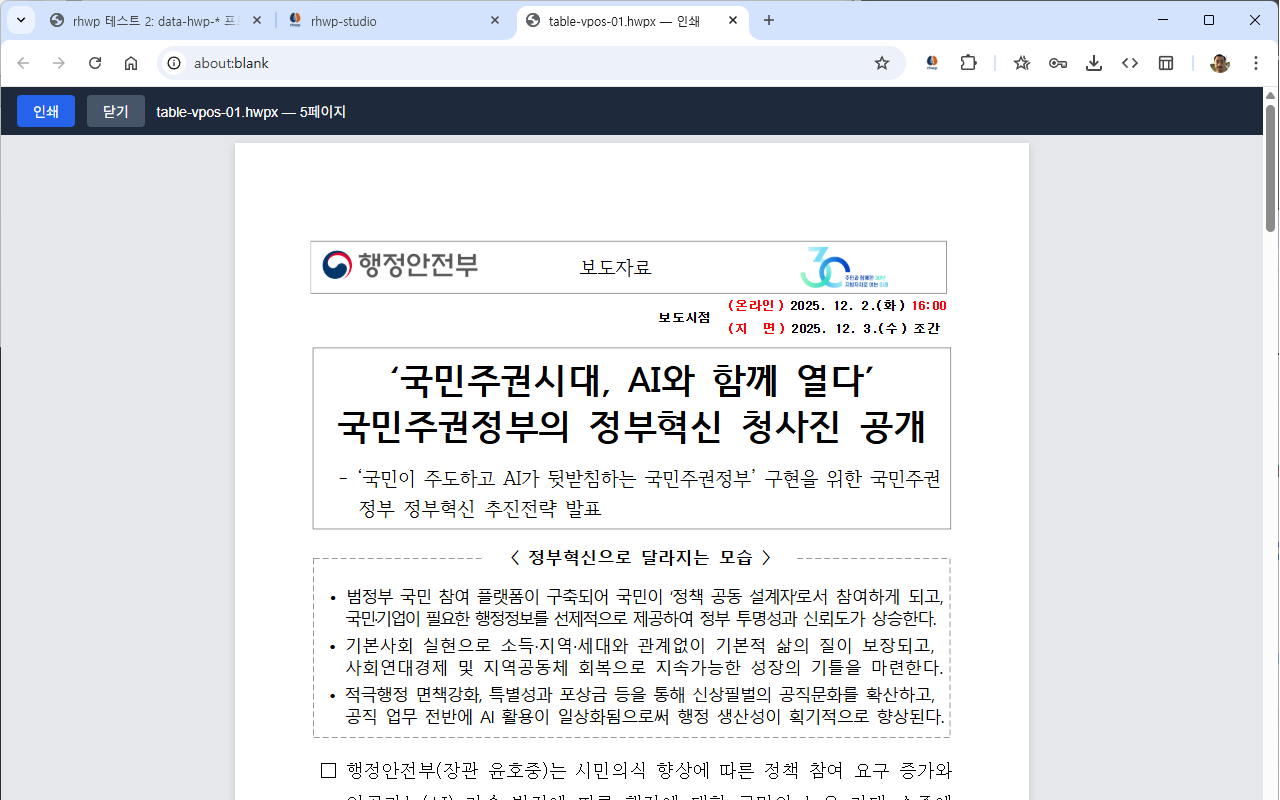
Task: Click the vertical scrollbar thumb
Action: coord(1271,167)
